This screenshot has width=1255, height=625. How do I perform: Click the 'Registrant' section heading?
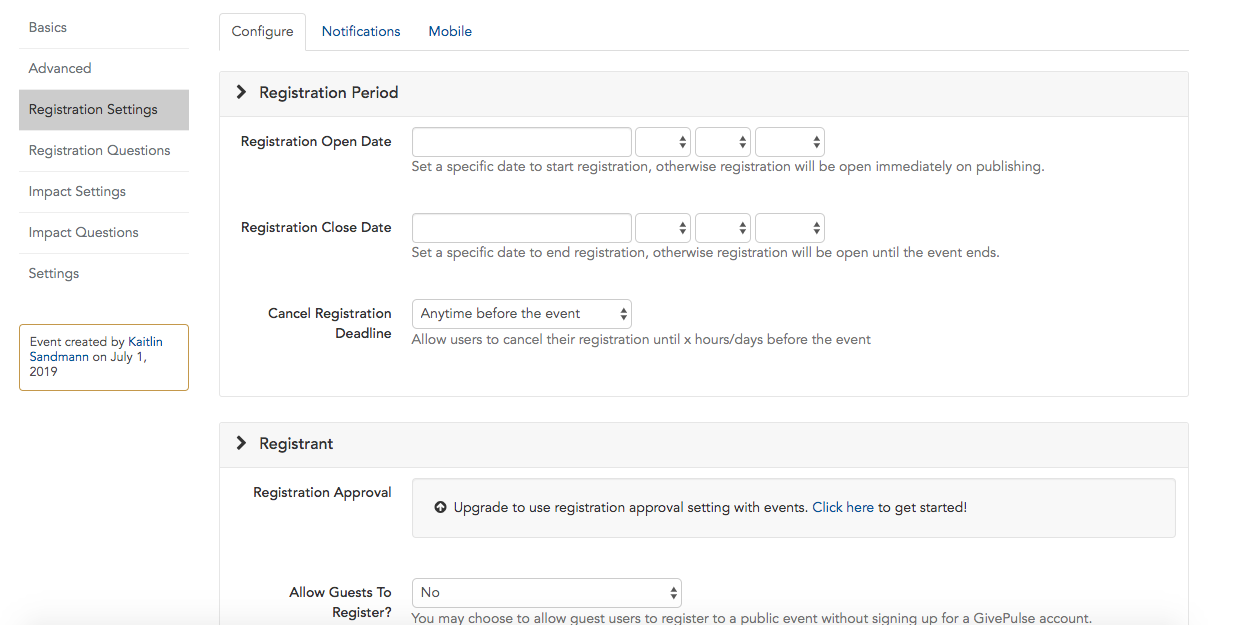(x=296, y=443)
